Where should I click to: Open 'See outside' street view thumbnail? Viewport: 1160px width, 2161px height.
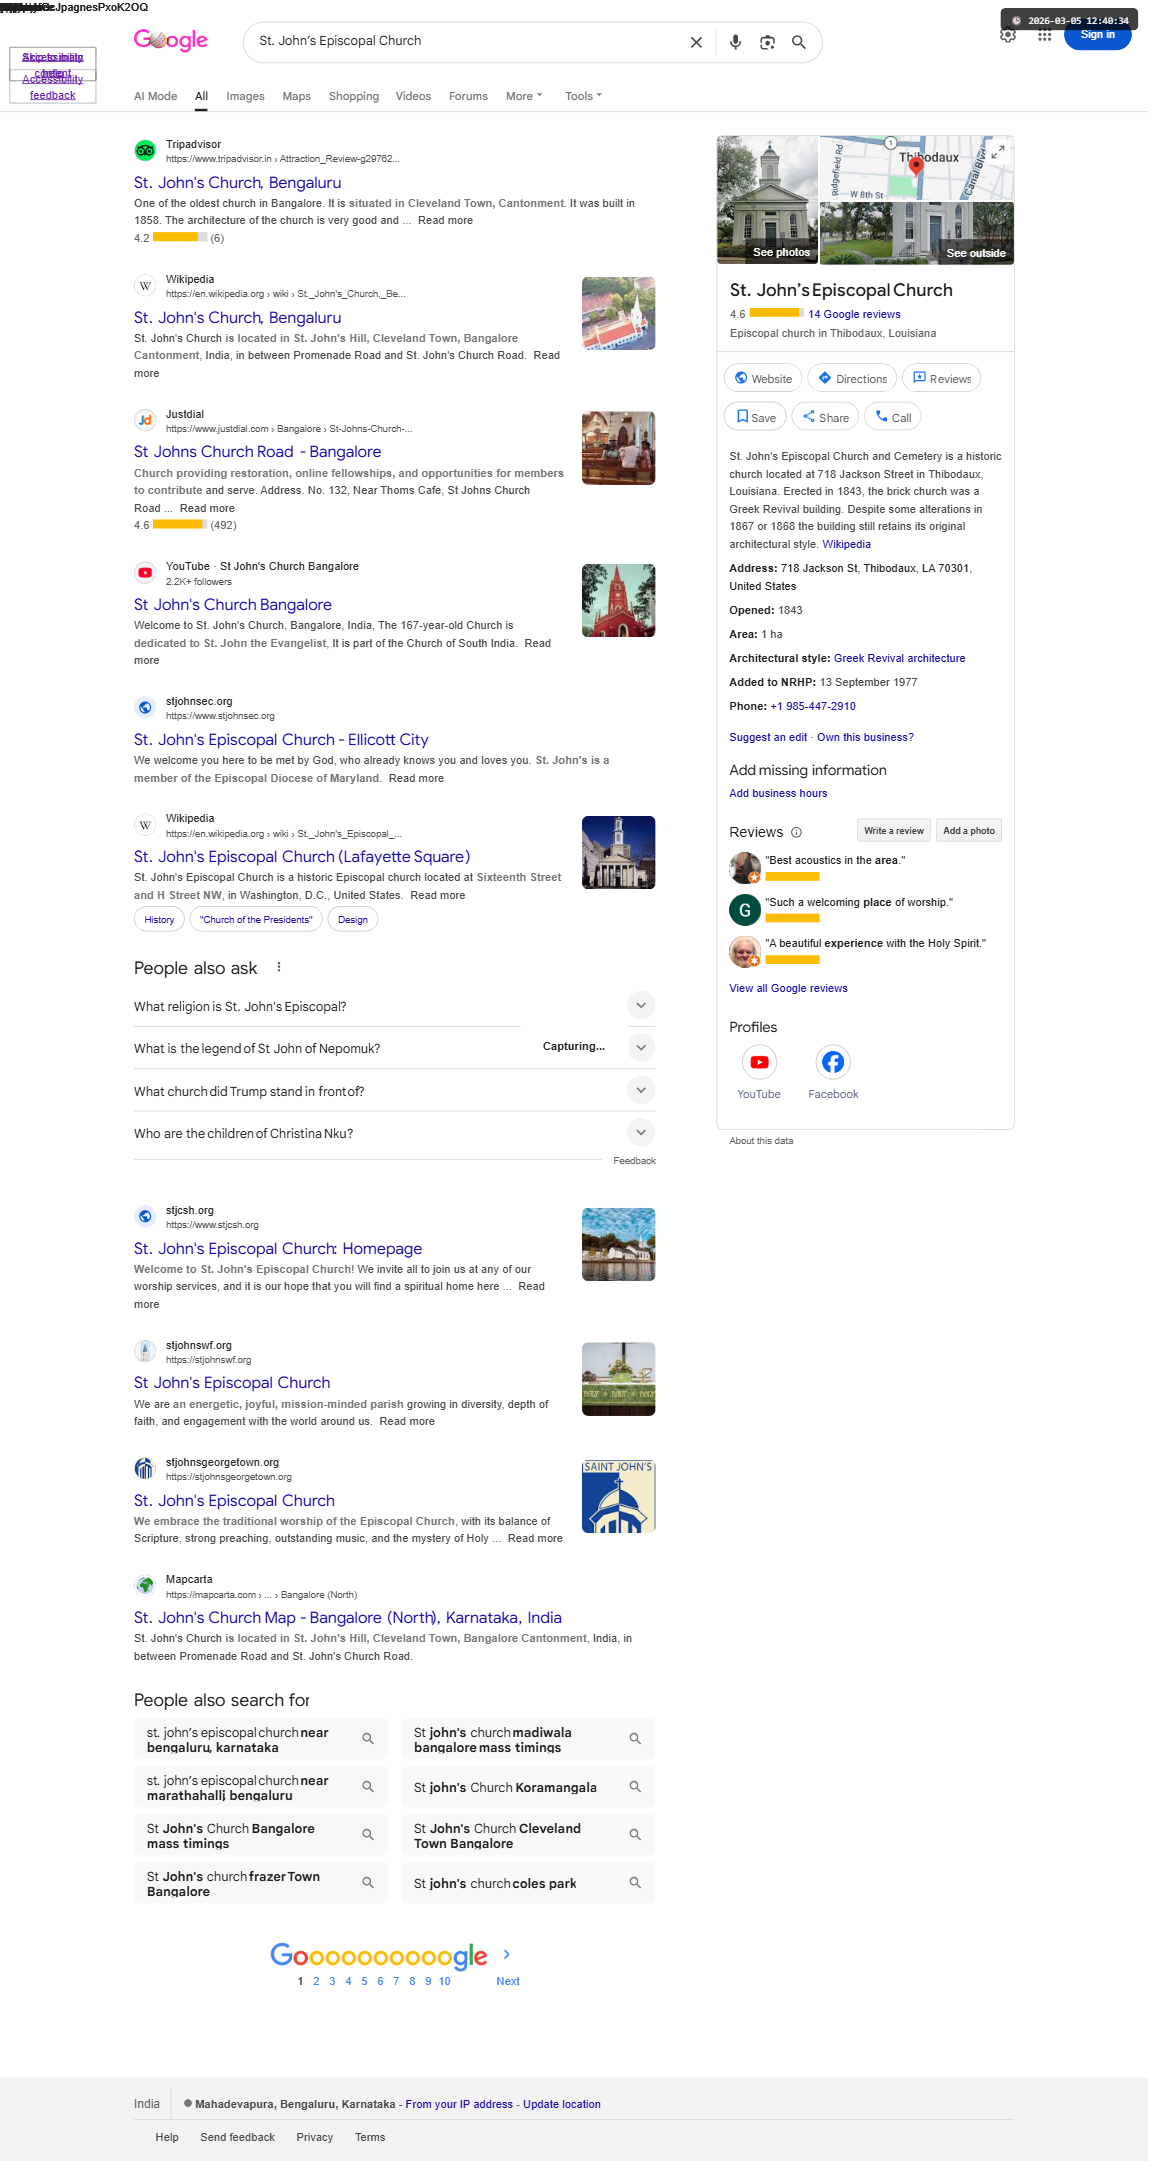[x=917, y=233]
